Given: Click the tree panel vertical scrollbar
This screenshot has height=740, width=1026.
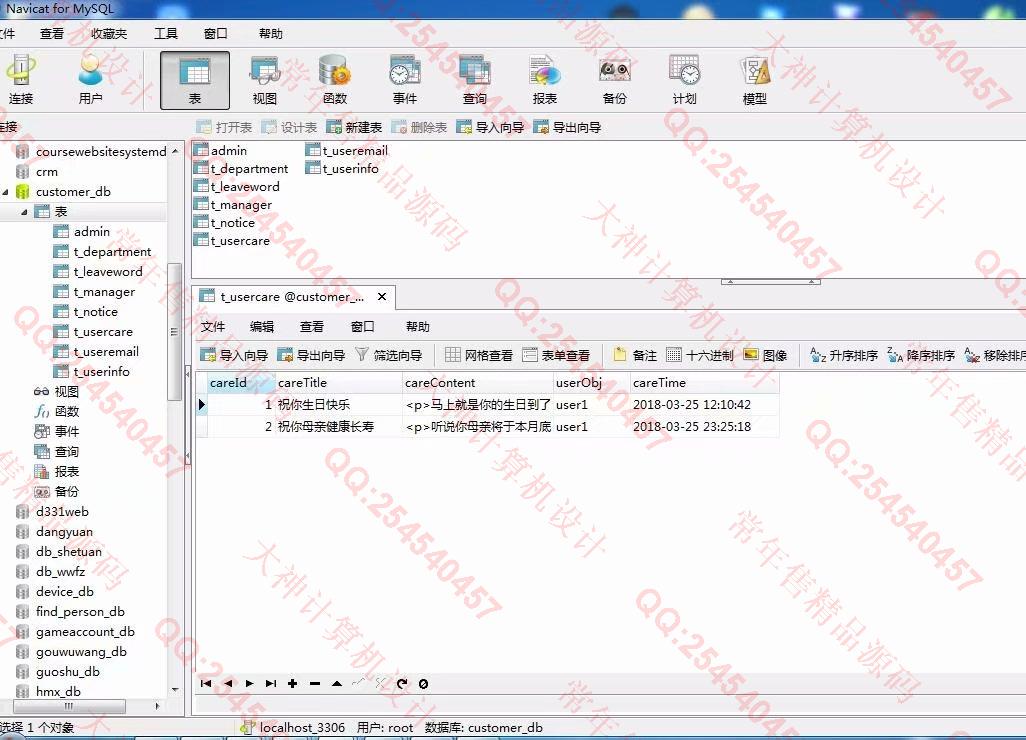Looking at the screenshot, I should (x=174, y=331).
